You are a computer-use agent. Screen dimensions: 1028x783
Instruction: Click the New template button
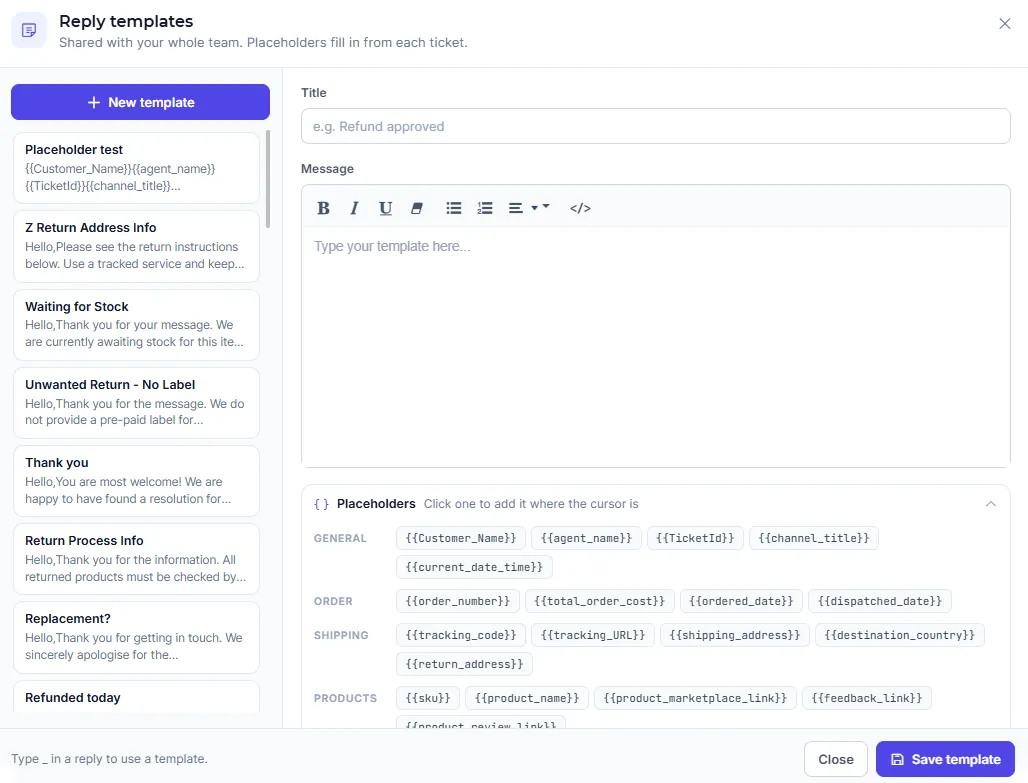click(x=140, y=102)
